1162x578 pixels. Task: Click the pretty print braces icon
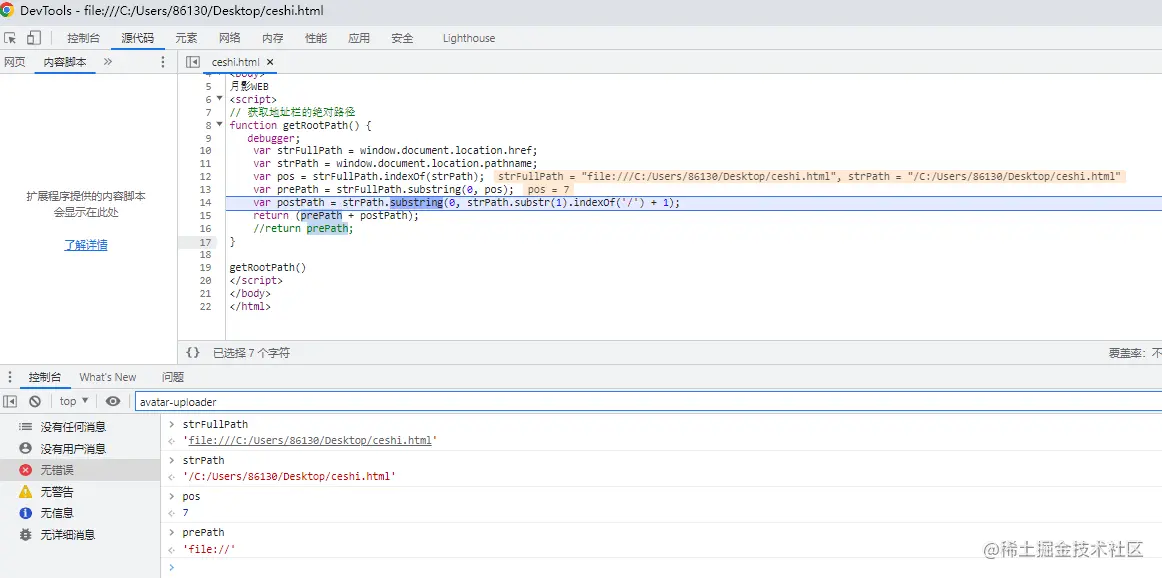coord(193,353)
